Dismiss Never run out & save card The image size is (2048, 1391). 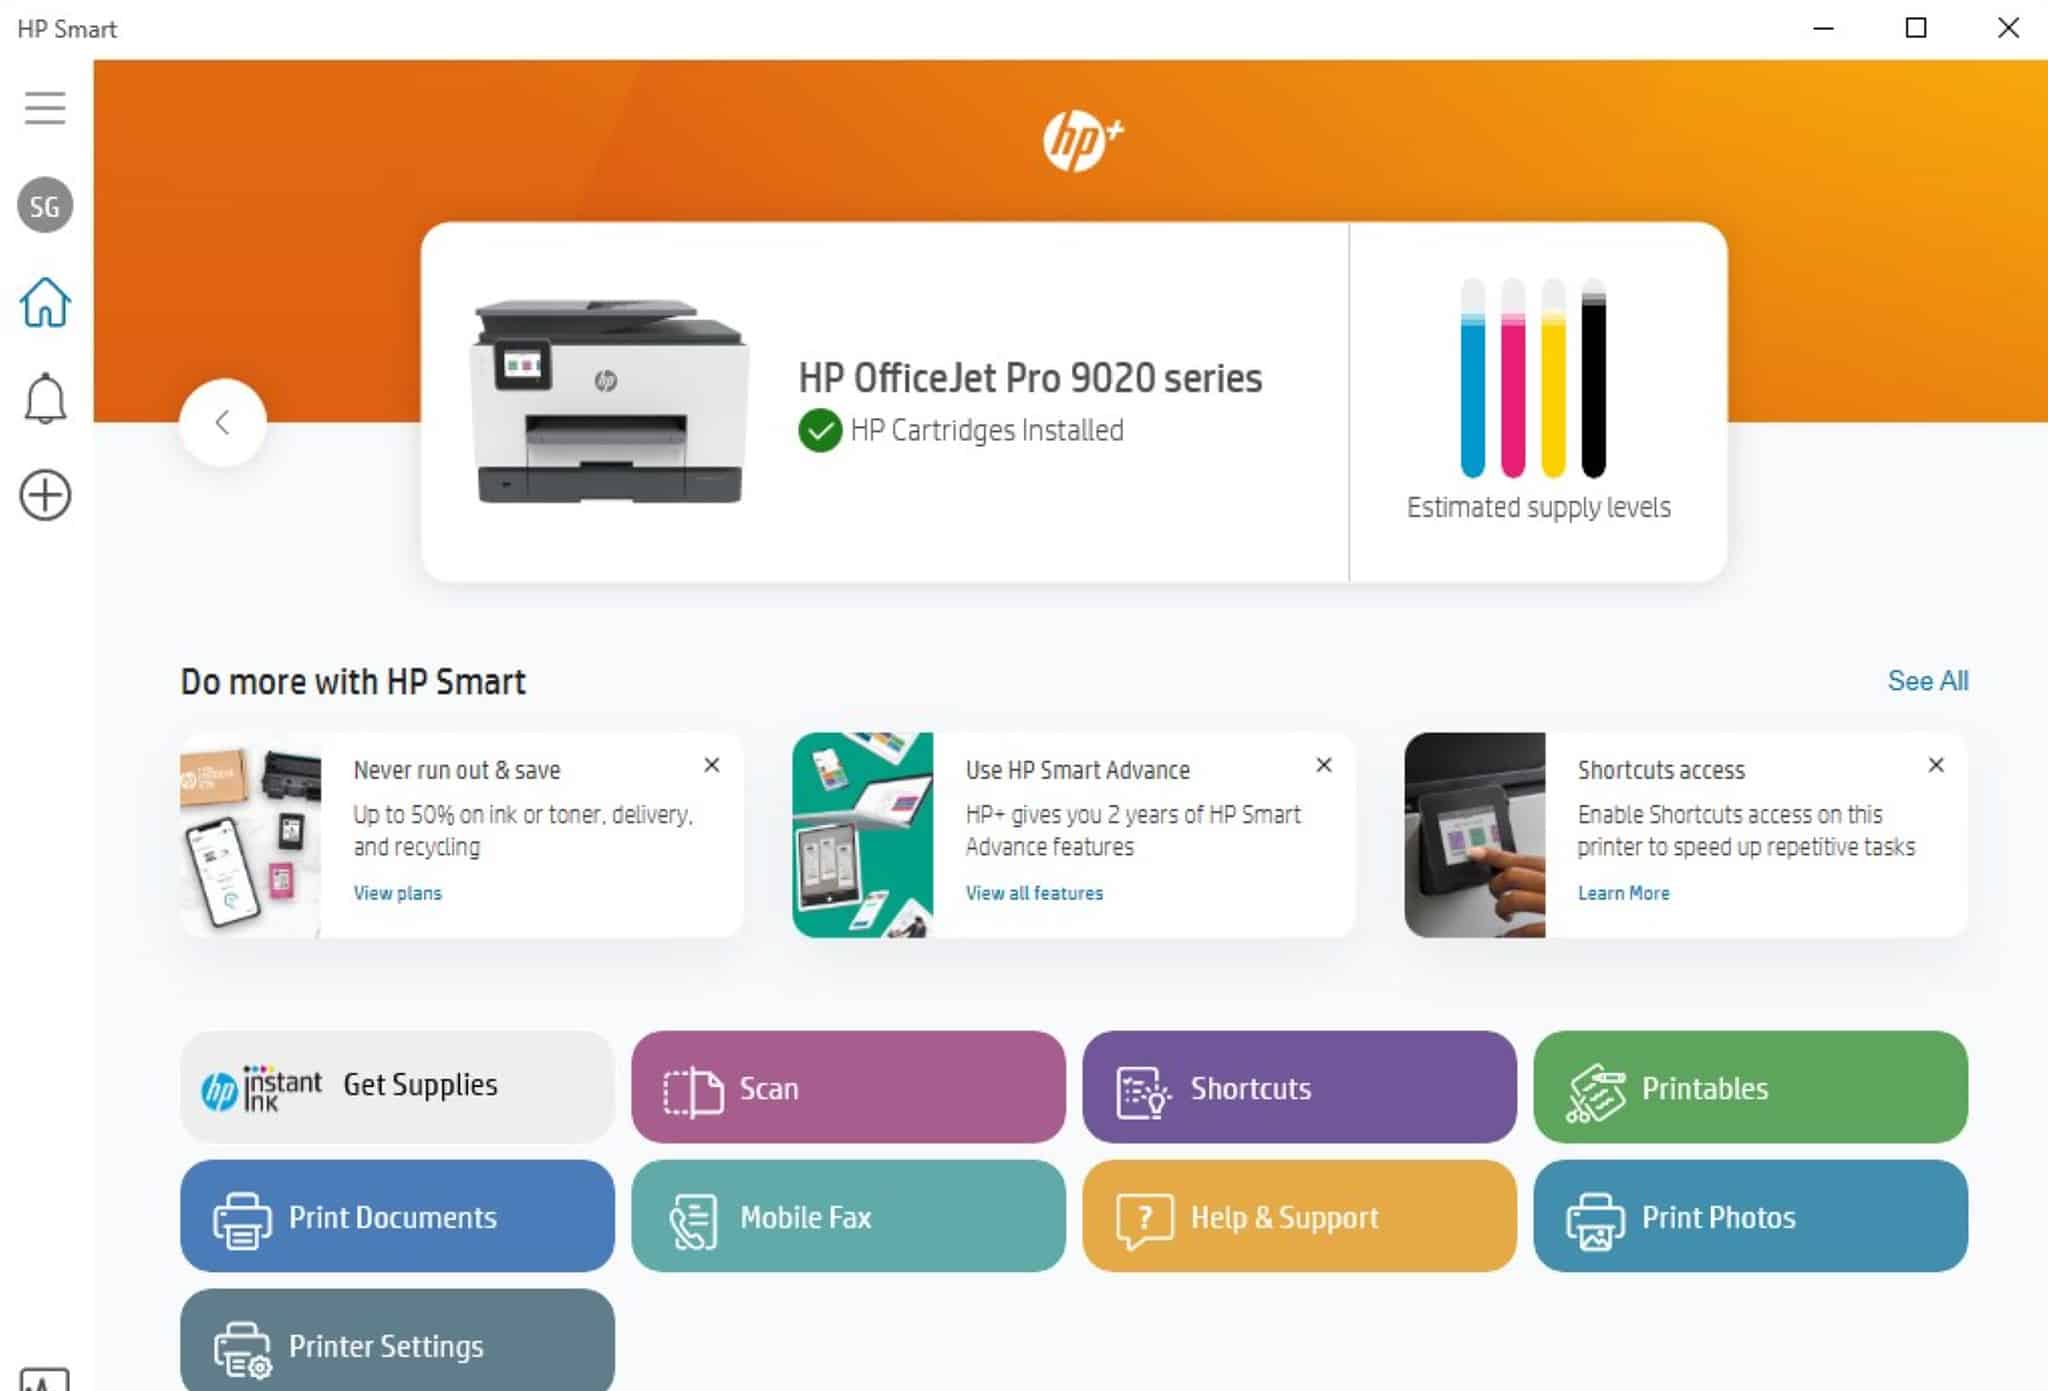point(711,764)
